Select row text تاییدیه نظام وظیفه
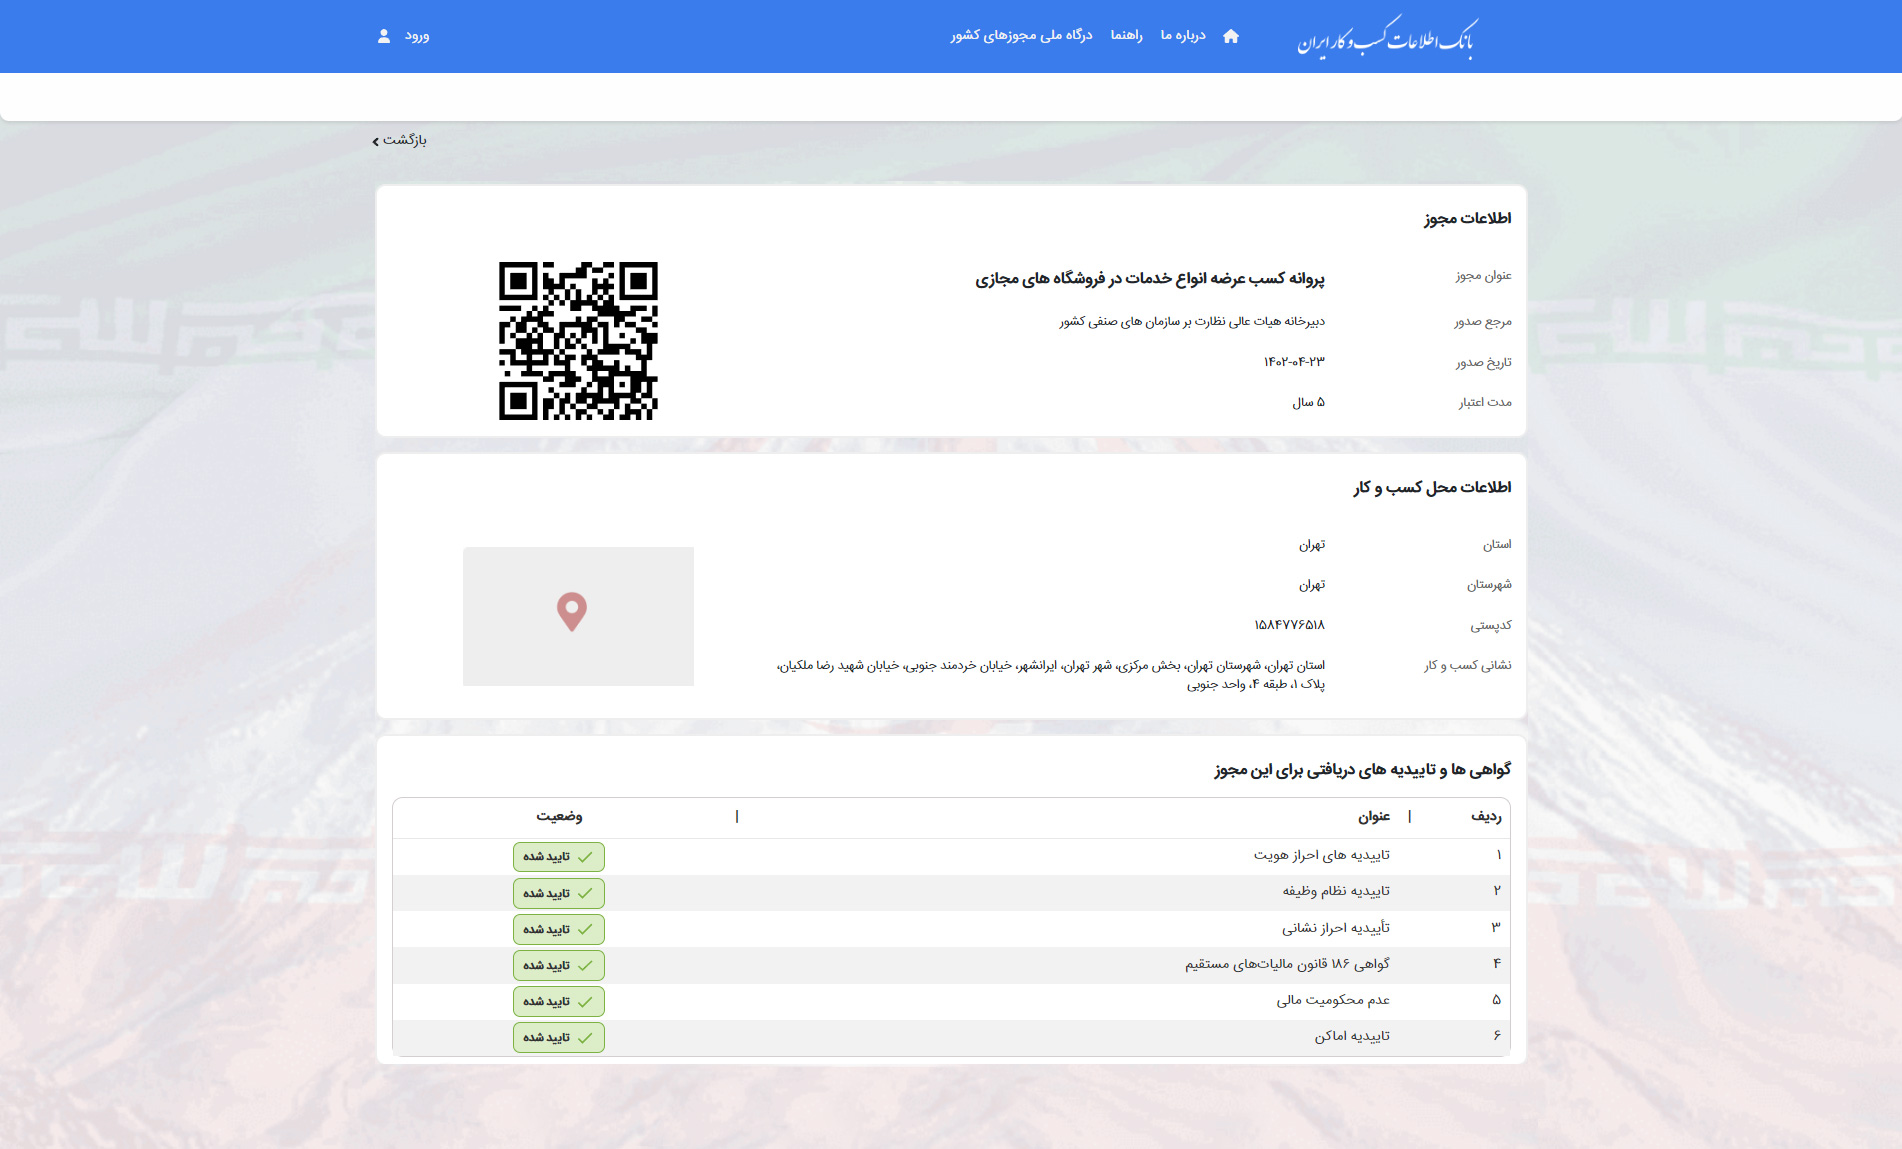1902x1149 pixels. tap(1336, 891)
